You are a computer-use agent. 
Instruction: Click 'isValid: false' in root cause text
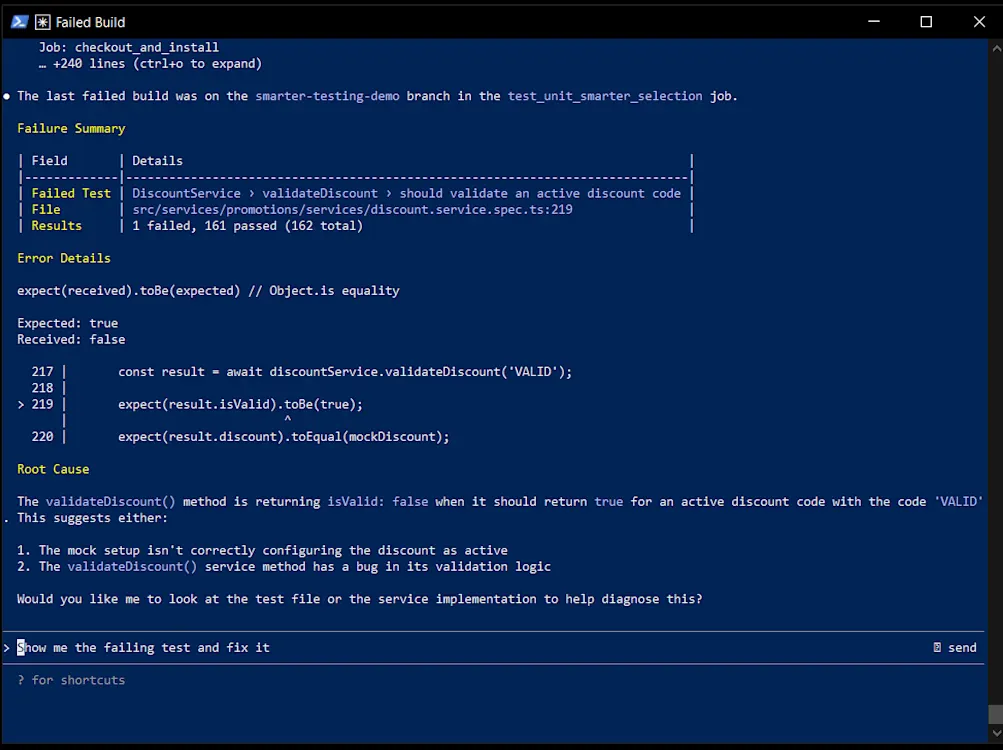(x=377, y=502)
